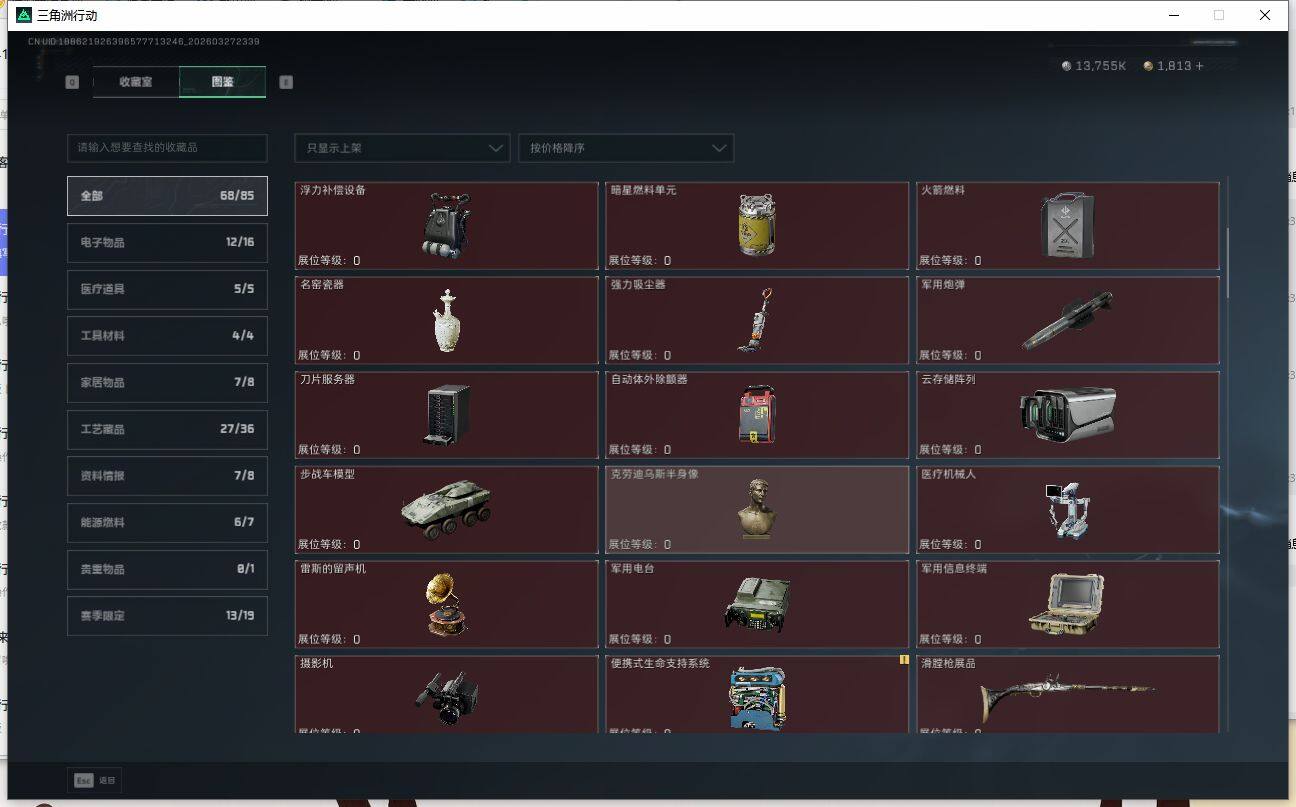Screen dimensions: 1296x807
Task: Select the 全部 category
Action: [167, 196]
